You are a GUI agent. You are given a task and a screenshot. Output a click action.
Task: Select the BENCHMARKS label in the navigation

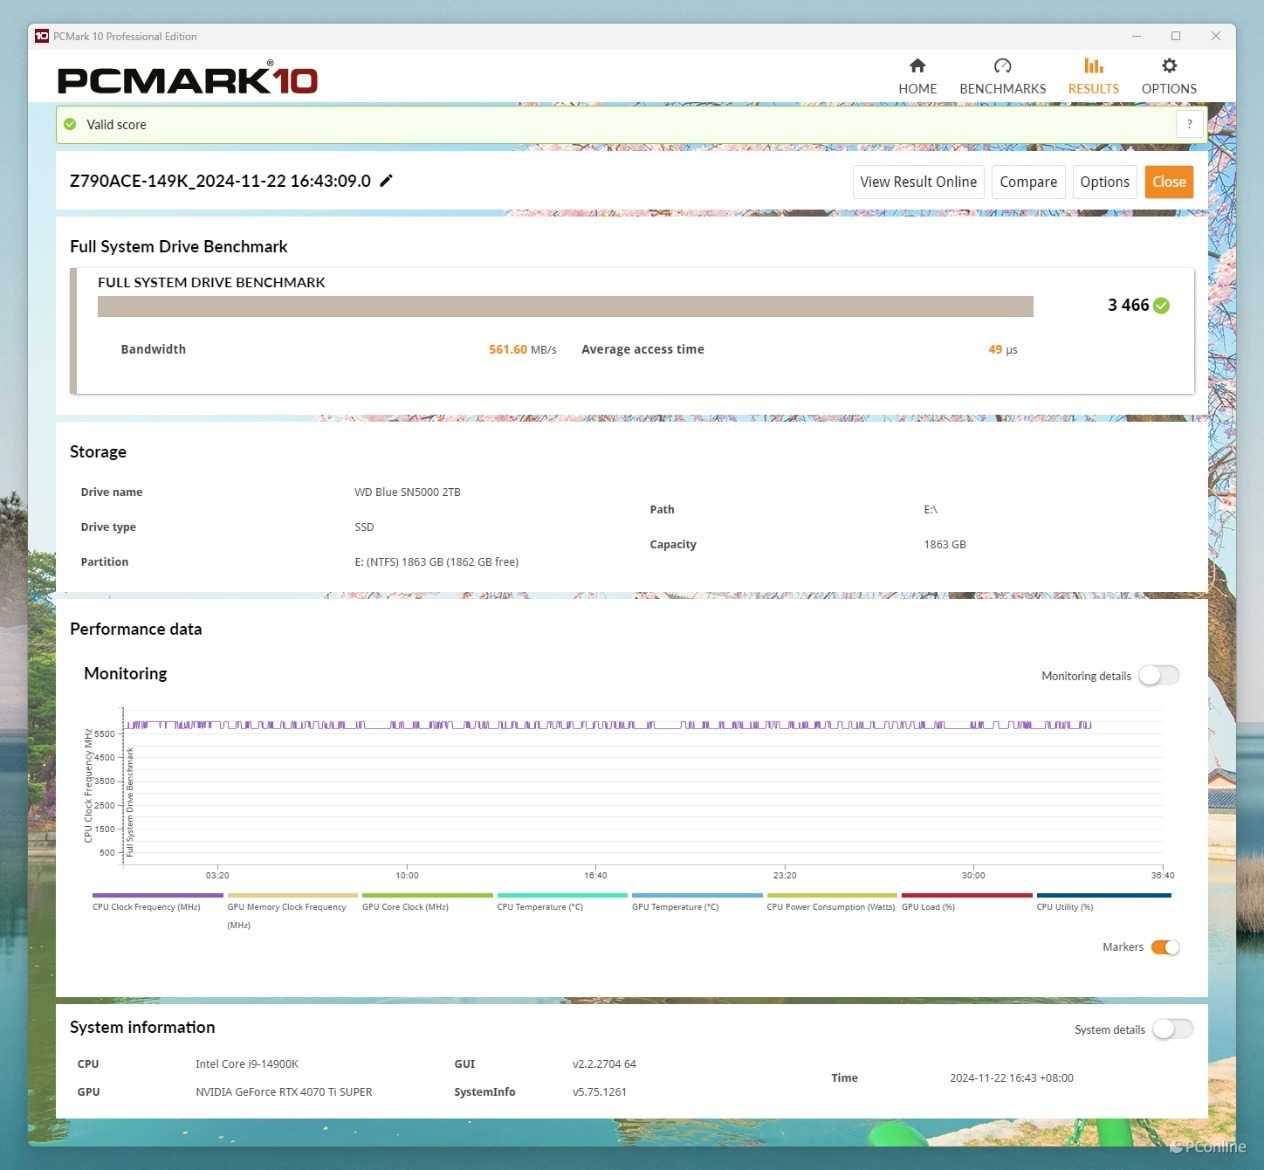[1002, 88]
